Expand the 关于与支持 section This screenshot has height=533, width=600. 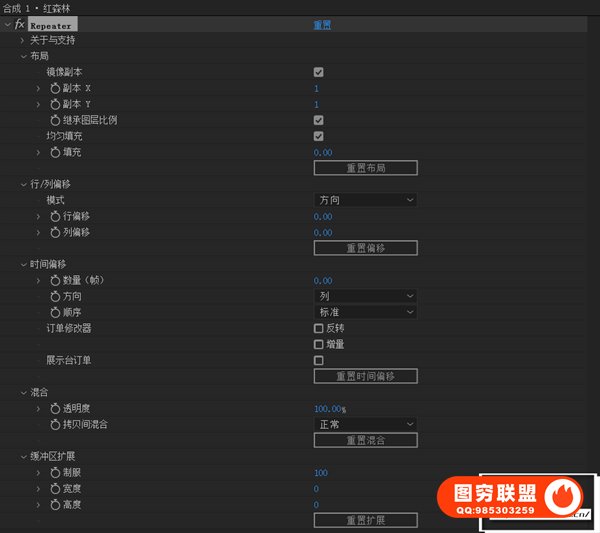point(23,40)
